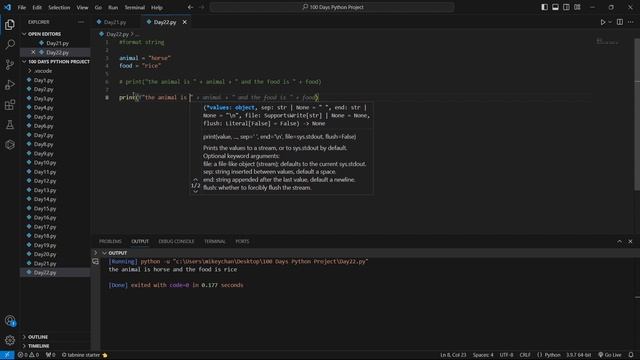Toggle the primary side bar layout icon
640x360 pixels.
[544, 7]
